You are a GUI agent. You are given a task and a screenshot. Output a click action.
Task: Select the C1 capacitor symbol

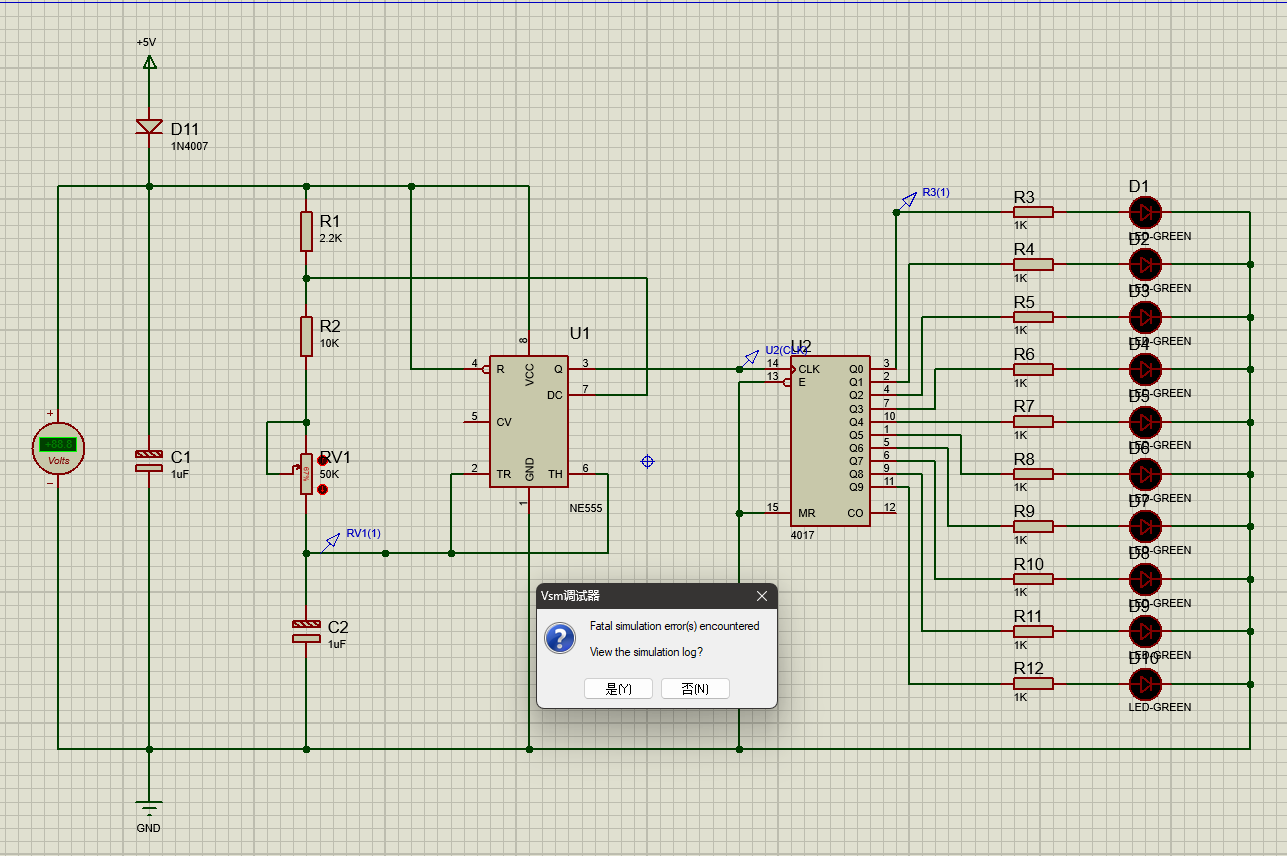[149, 461]
